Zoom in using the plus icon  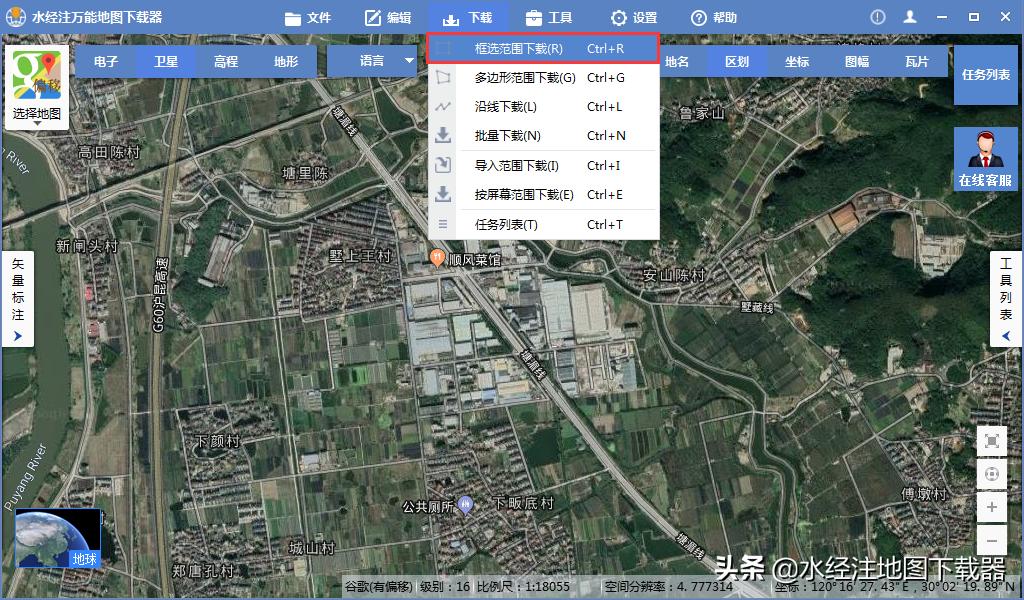click(x=992, y=508)
